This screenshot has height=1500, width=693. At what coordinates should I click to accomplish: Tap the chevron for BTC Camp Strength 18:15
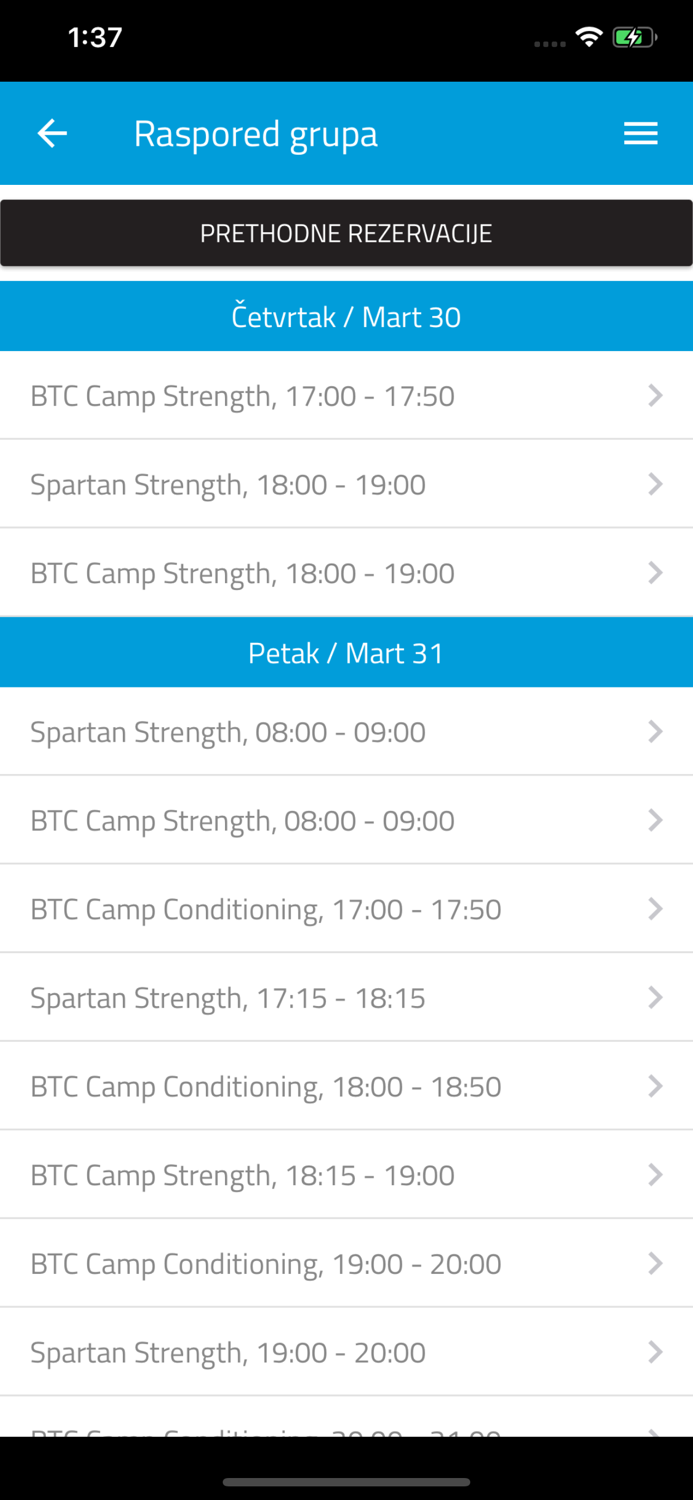(x=656, y=1173)
